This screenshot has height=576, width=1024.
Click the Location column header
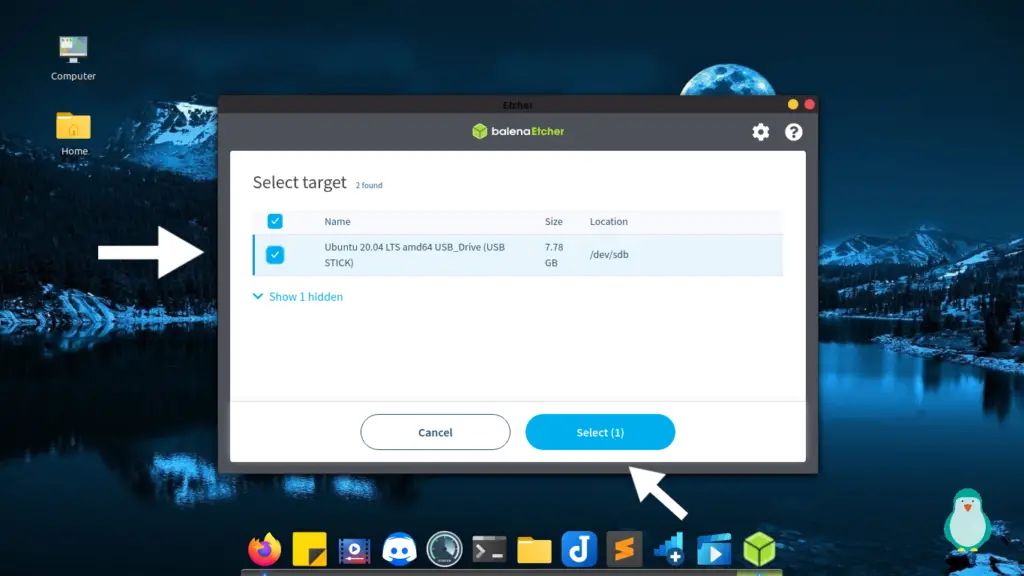point(609,221)
